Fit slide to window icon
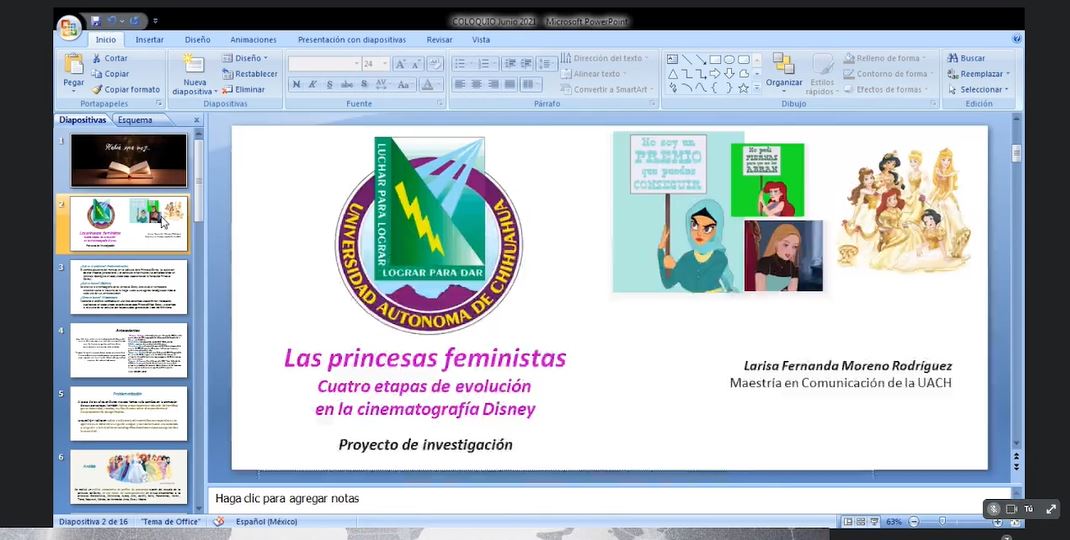The width and height of the screenshot is (1070, 540). point(1015,522)
